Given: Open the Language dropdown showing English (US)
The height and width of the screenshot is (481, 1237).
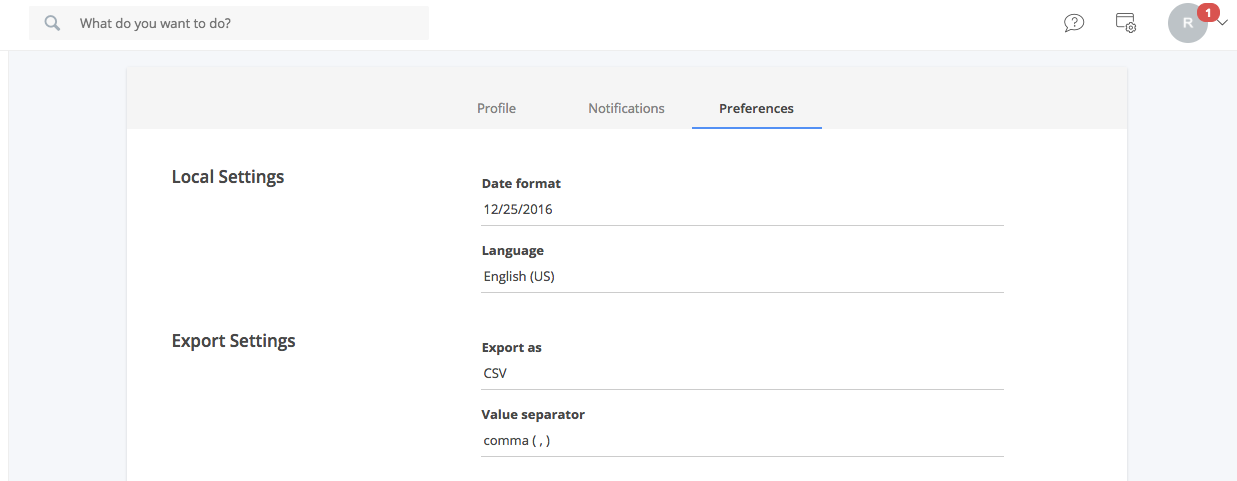Looking at the screenshot, I should 742,277.
